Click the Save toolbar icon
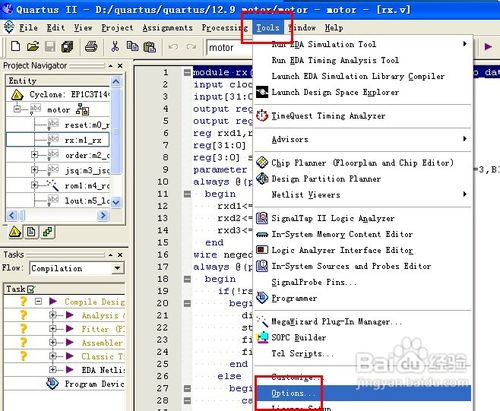Image resolution: width=500 pixels, height=411 pixels. click(x=50, y=46)
